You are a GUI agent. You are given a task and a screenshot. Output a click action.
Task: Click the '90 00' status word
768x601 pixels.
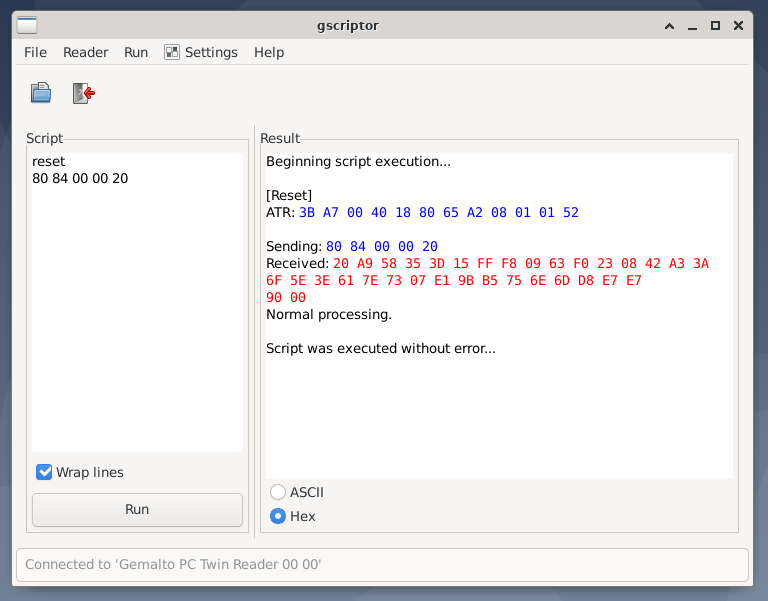click(286, 297)
